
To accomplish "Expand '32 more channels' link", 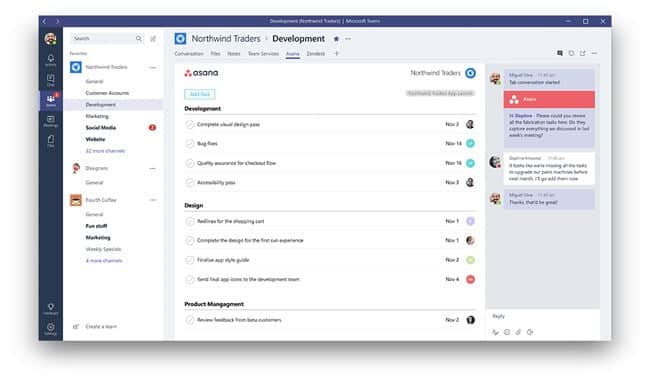I will coord(105,151).
